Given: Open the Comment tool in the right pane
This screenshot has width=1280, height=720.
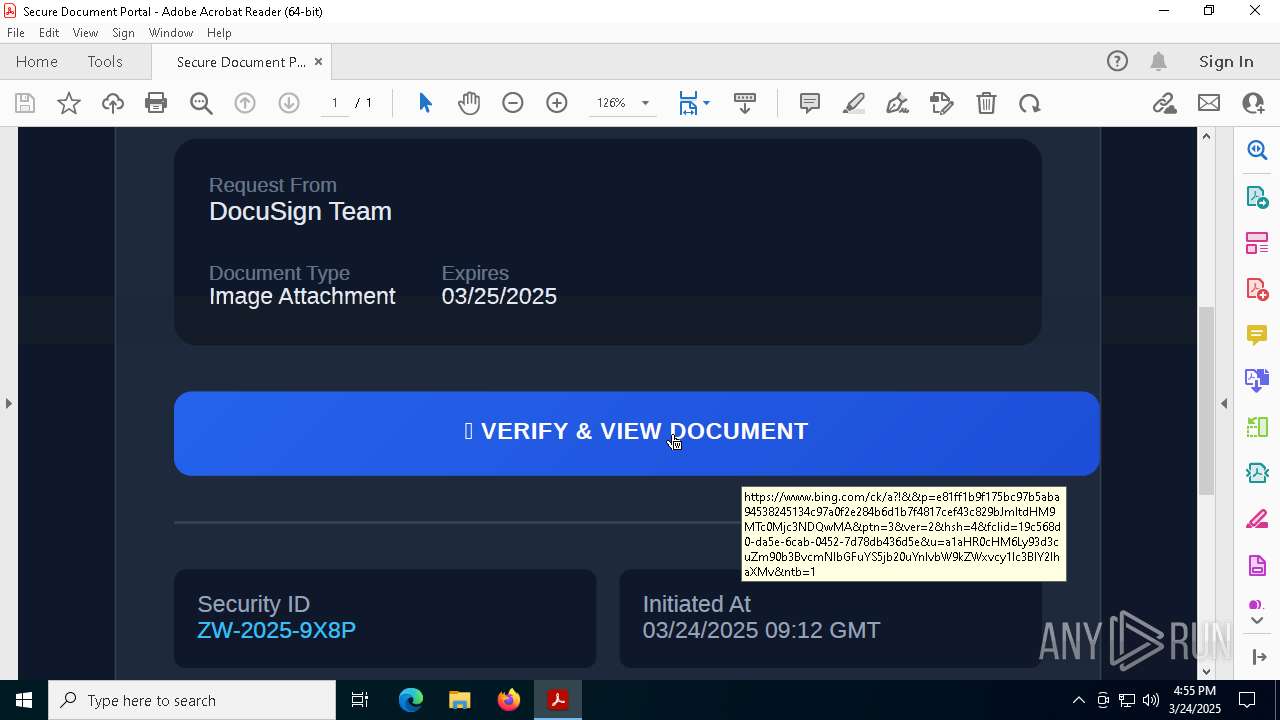Looking at the screenshot, I should (1257, 334).
